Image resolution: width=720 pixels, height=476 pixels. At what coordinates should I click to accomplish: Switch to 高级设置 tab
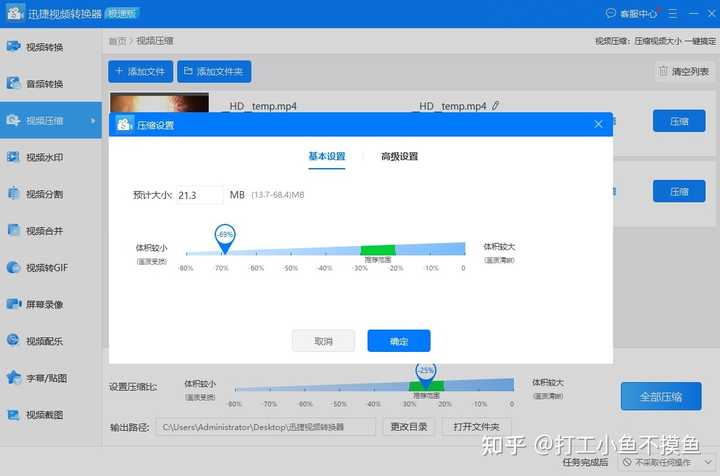click(x=399, y=157)
